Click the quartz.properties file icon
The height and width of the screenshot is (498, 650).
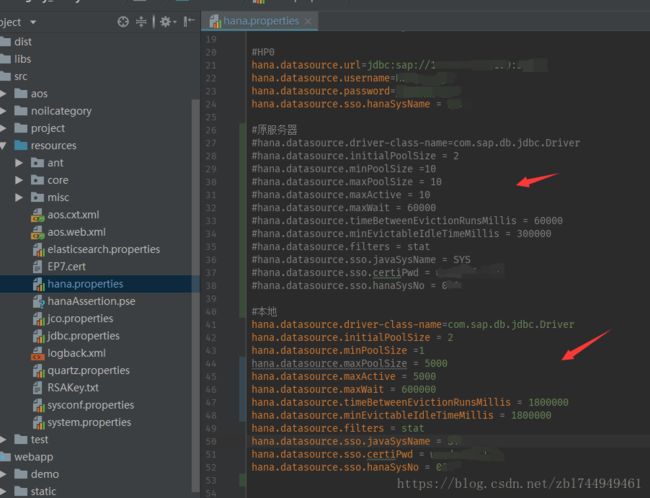pyautogui.click(x=38, y=371)
